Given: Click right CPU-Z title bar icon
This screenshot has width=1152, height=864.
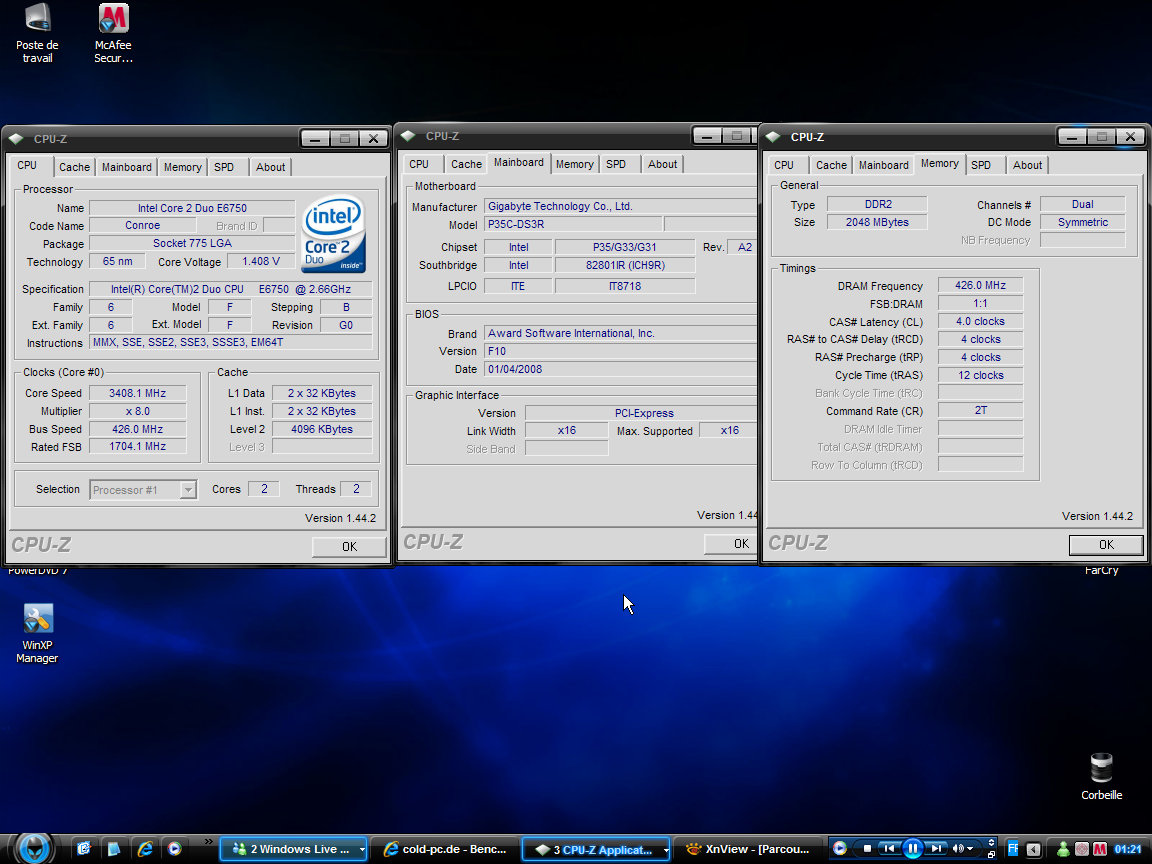Looking at the screenshot, I should coord(773,136).
